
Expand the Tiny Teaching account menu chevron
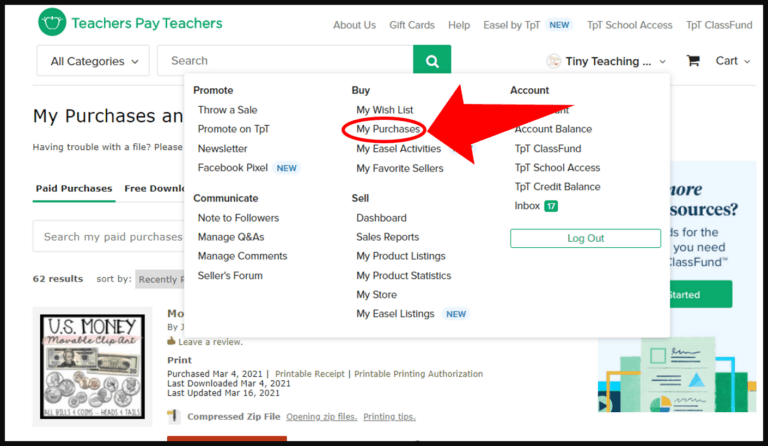pos(662,62)
